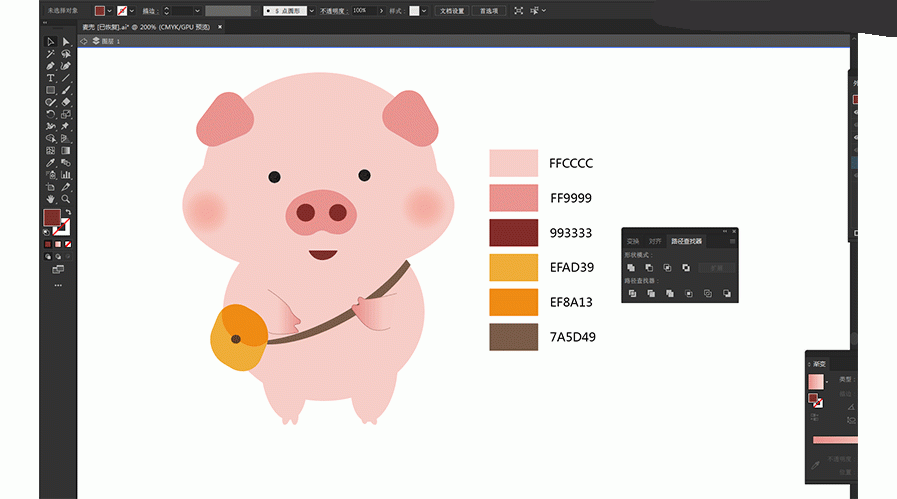Screen dimensions: 897x499
Task: Click Minus Front shape mode icon
Action: point(649,268)
